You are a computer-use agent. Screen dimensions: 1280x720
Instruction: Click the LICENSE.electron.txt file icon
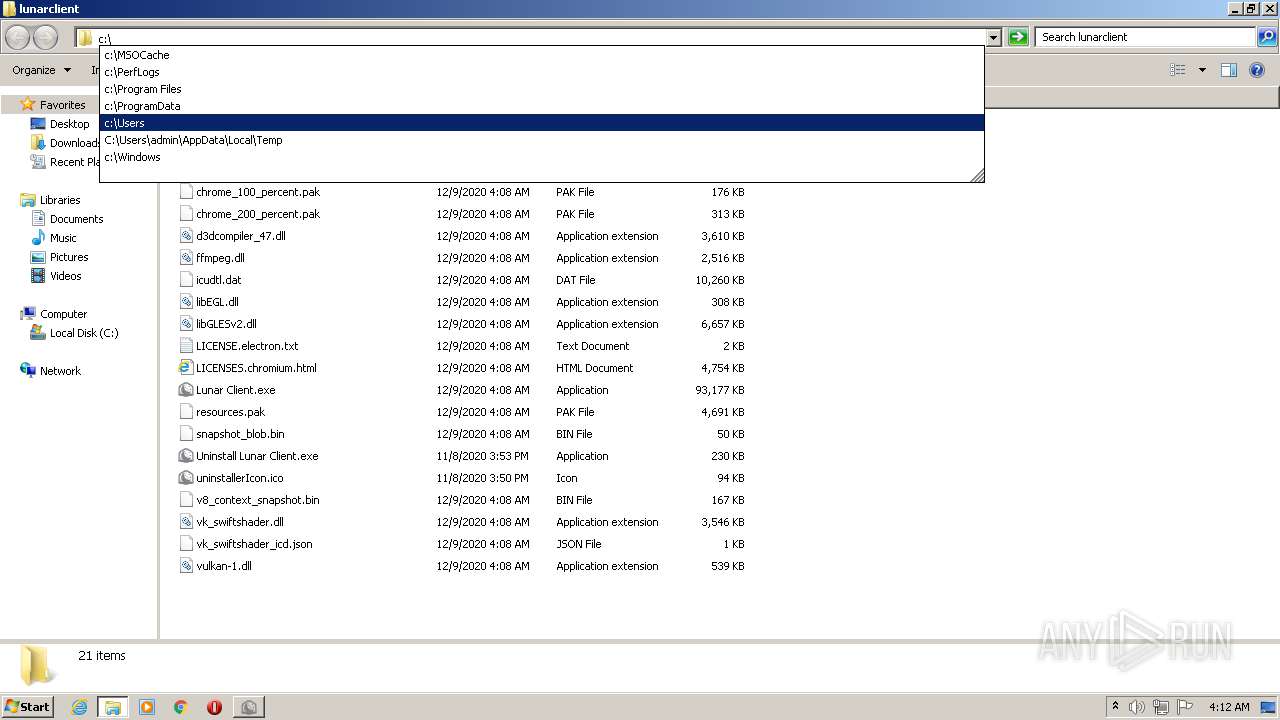point(186,346)
